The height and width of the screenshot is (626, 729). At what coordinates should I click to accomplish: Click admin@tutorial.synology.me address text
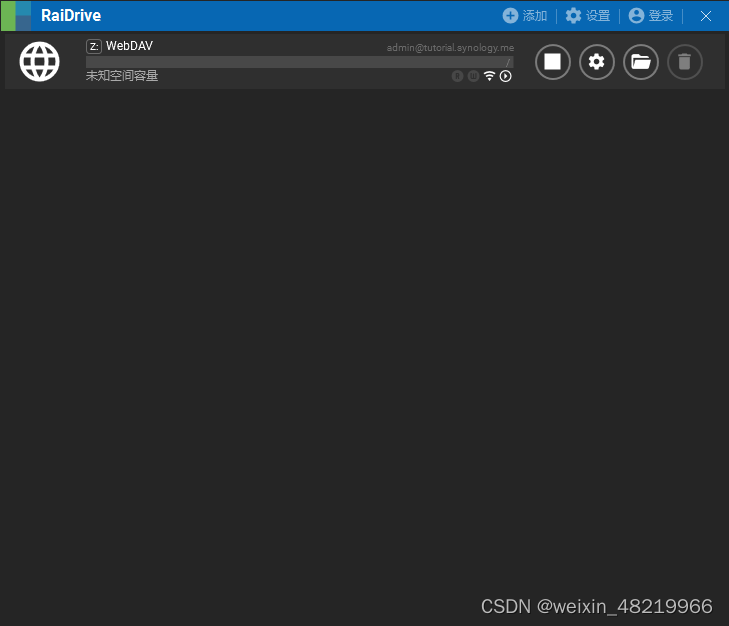(450, 47)
